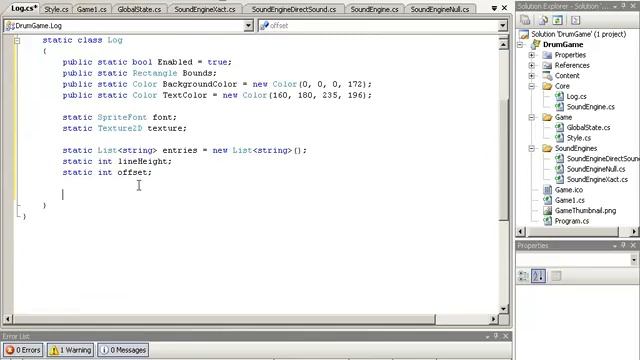Click the Solution Explorer horizontal scrollbar
640x360 pixels.
[573, 231]
